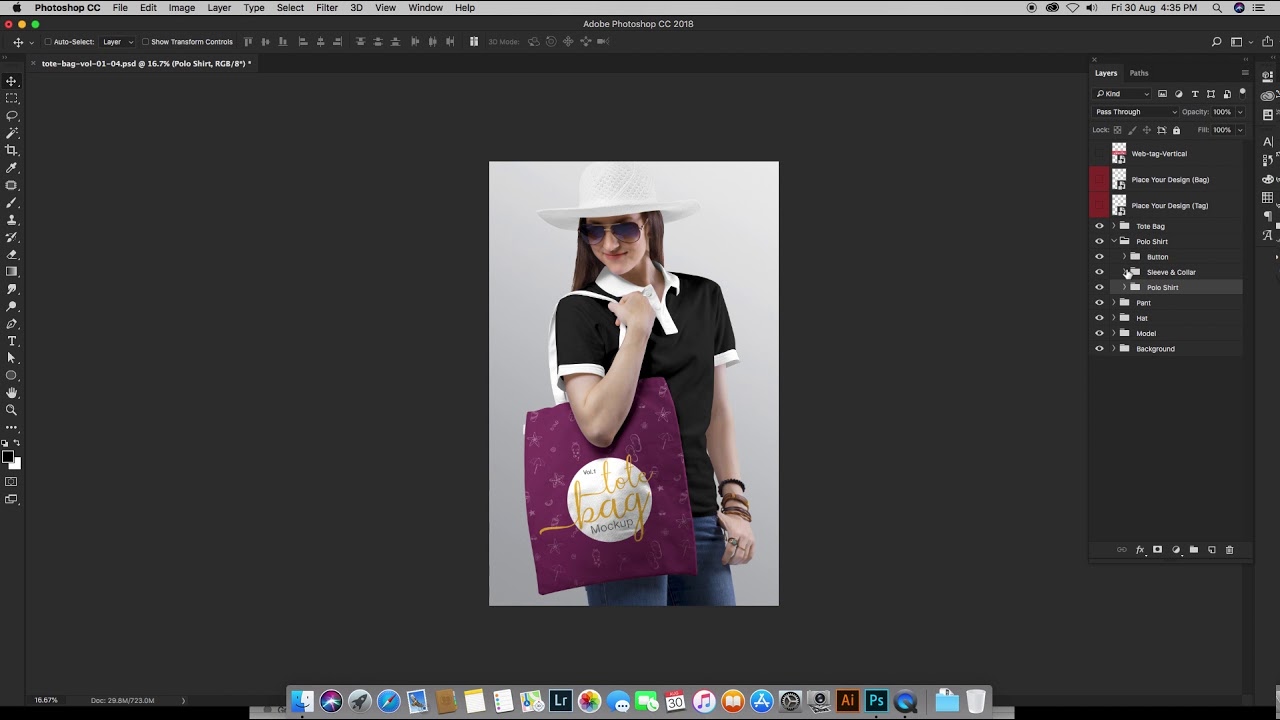Enable the Auto-Select checkbox
The image size is (1280, 720).
coord(48,42)
